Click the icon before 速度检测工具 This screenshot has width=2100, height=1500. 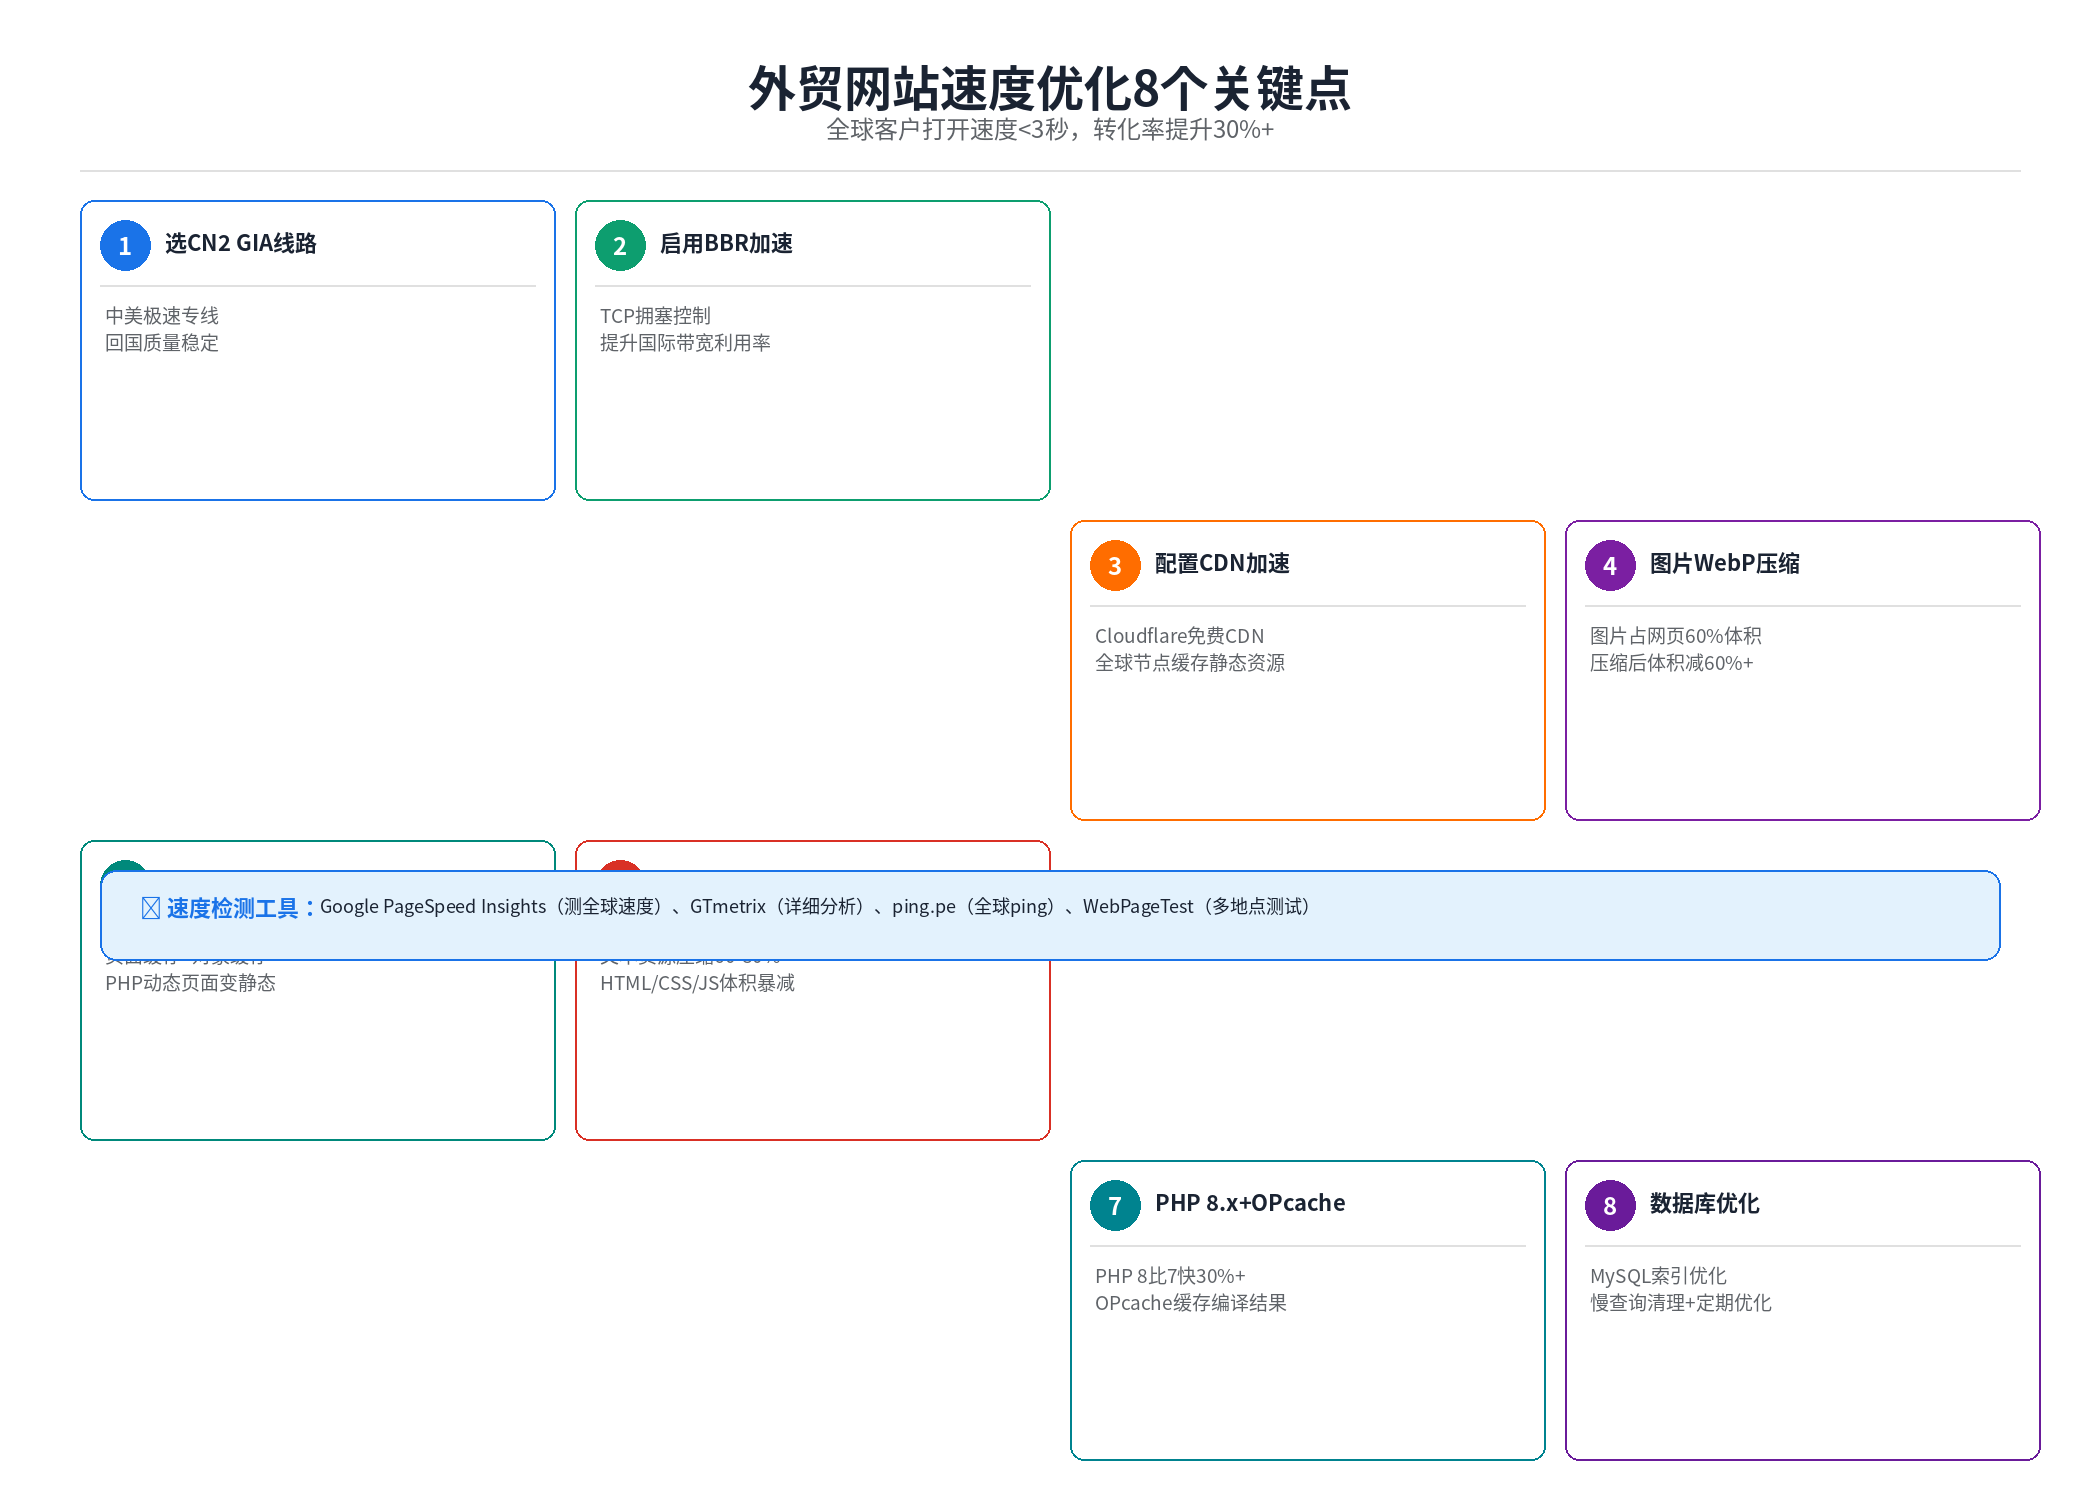click(151, 908)
